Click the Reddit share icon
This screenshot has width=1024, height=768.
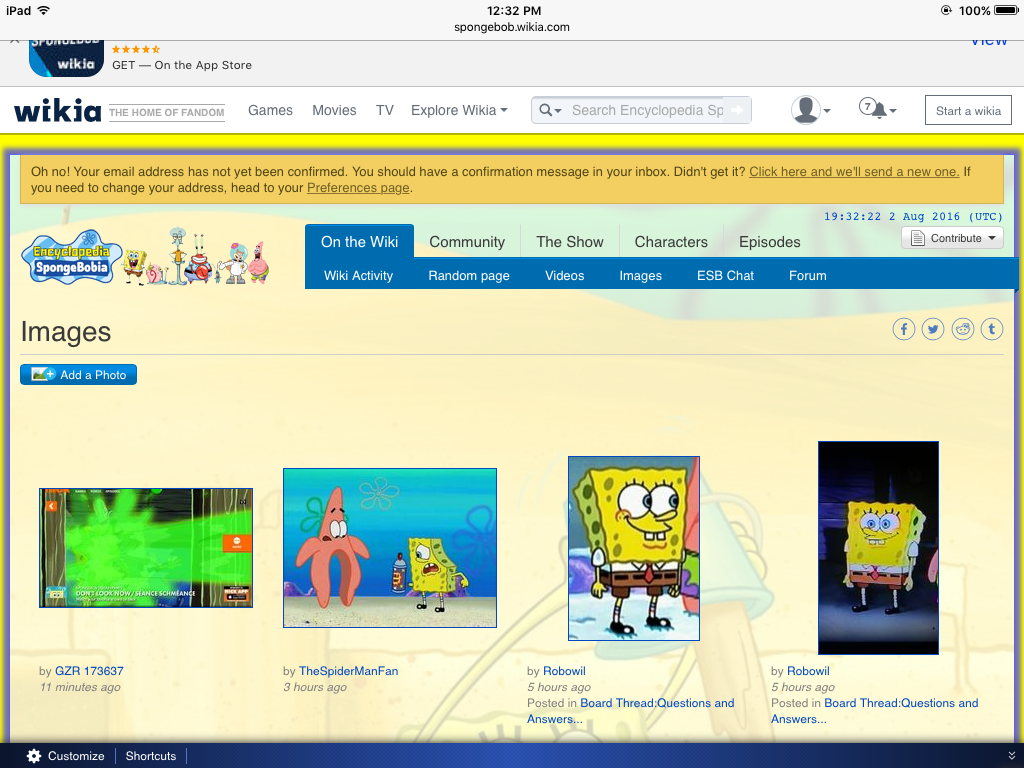pyautogui.click(x=963, y=329)
